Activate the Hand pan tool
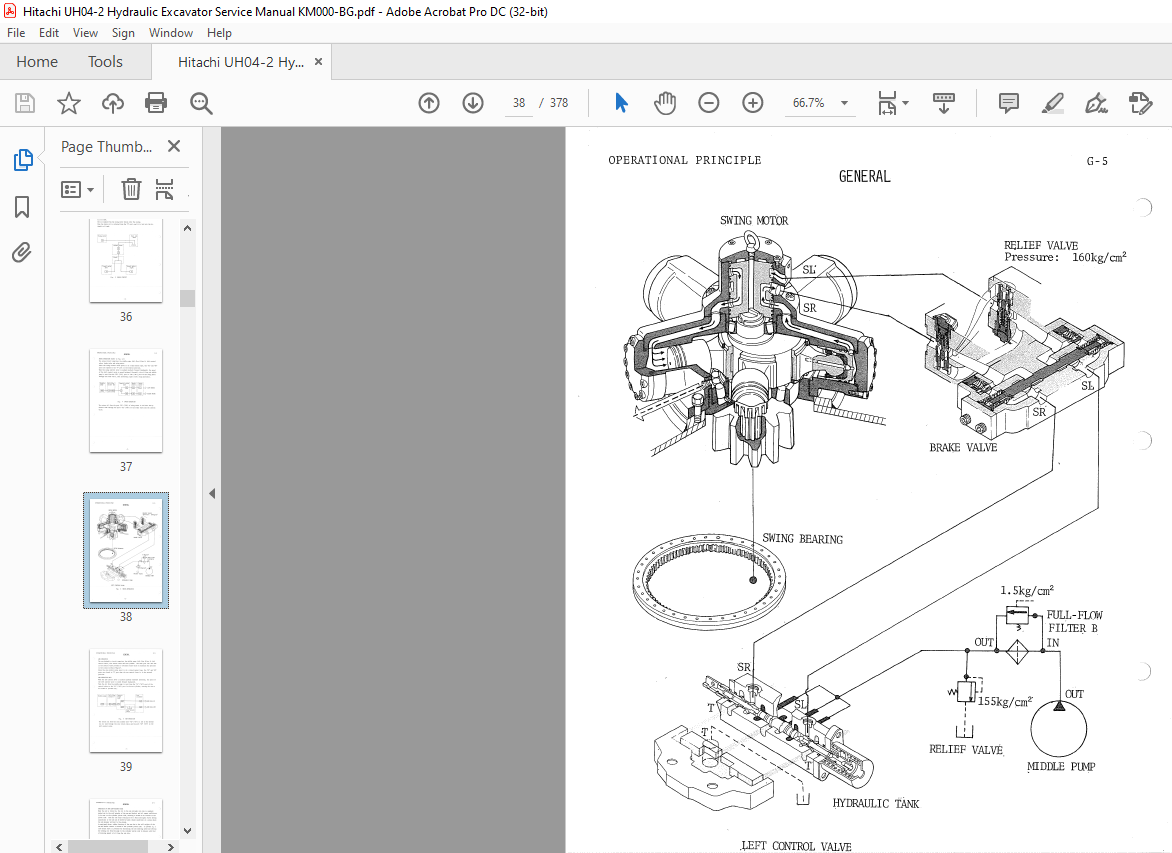The image size is (1172, 853). (x=664, y=103)
